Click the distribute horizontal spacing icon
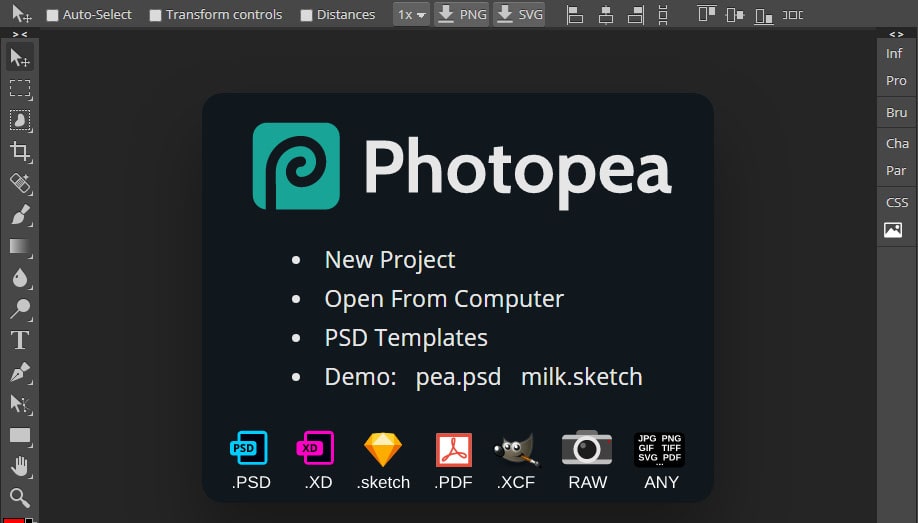 tap(793, 15)
